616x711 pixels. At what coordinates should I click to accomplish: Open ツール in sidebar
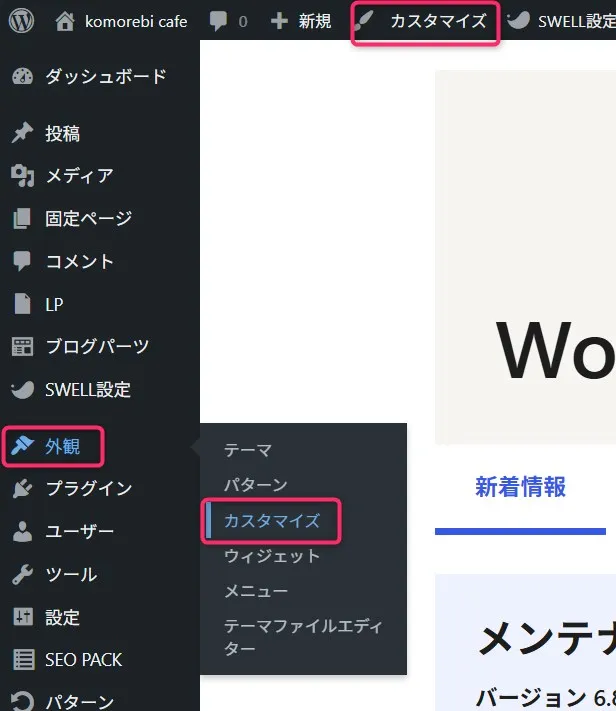click(71, 575)
